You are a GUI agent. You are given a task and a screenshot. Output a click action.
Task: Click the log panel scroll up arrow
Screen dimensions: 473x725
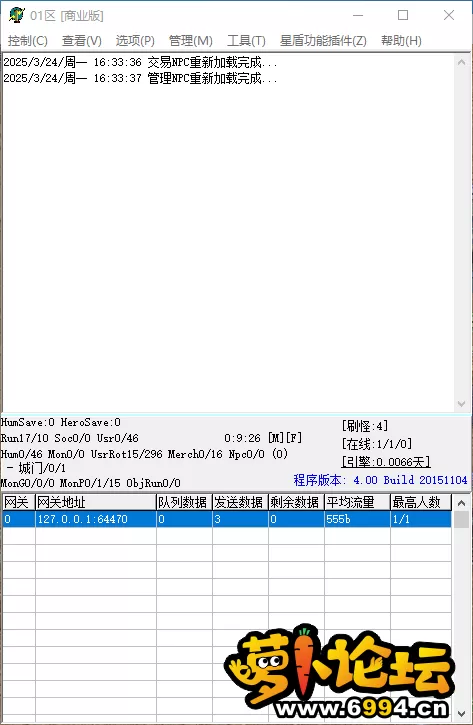[x=461, y=62]
